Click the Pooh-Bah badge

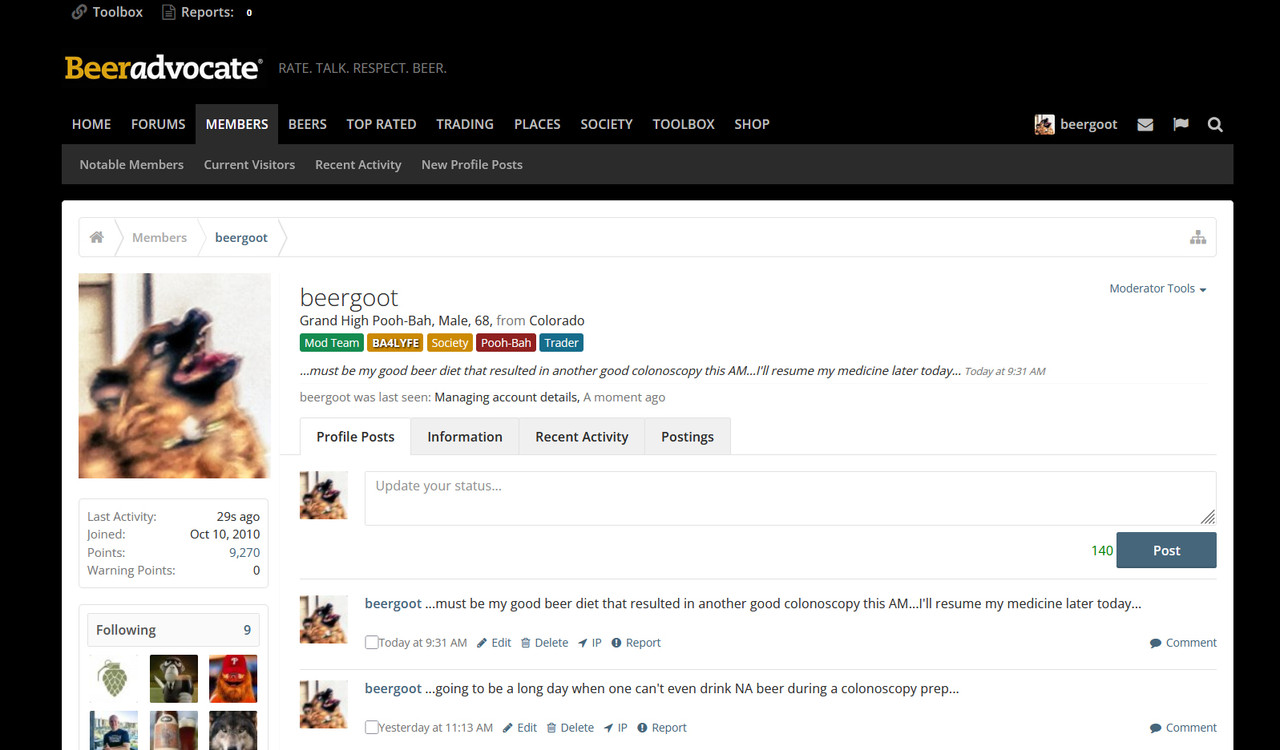506,342
